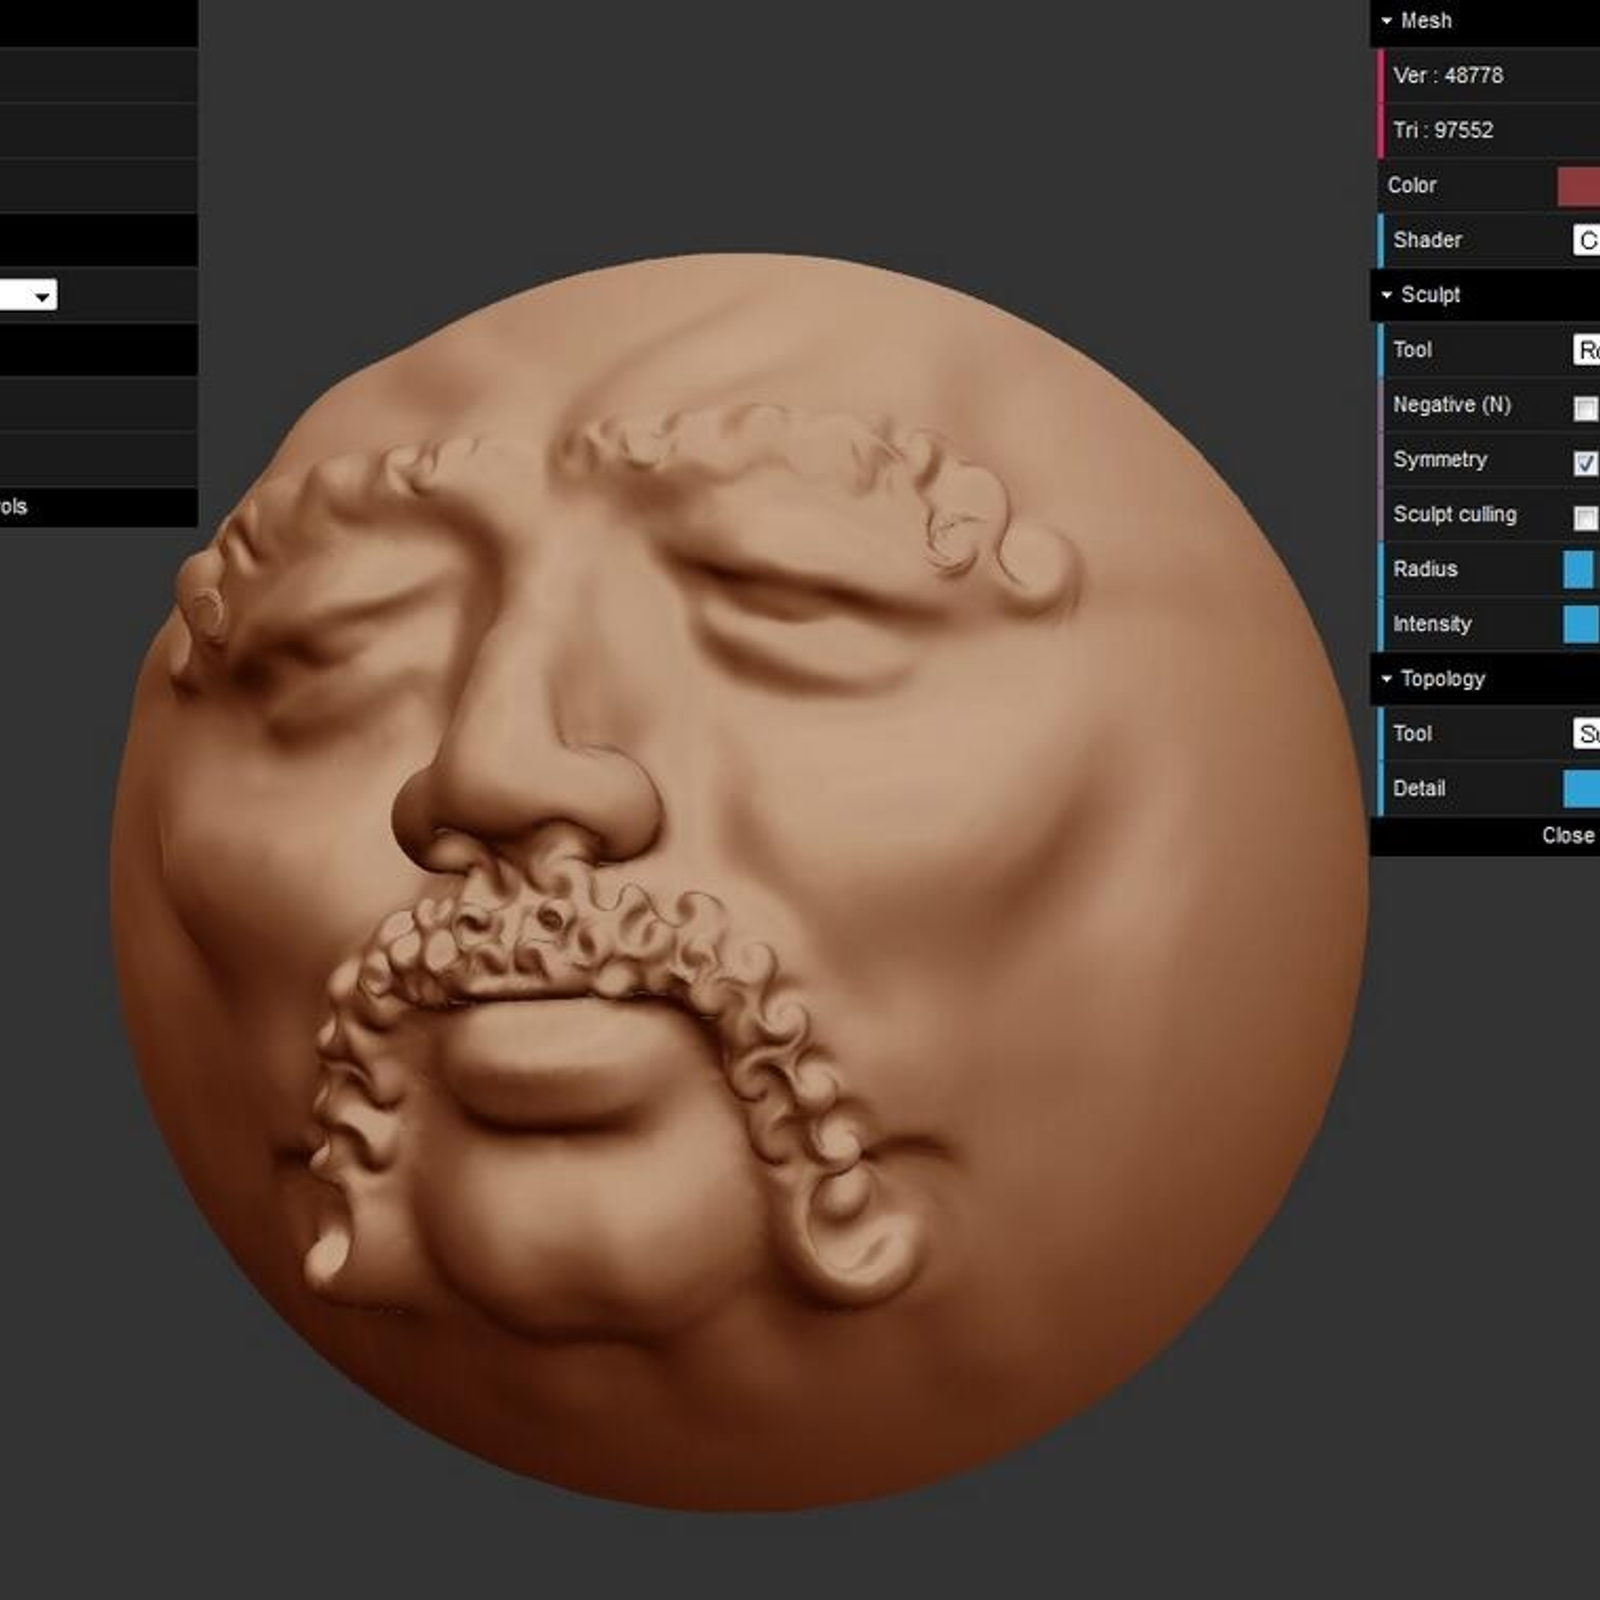The width and height of the screenshot is (1600, 1600).
Task: Click Close at bottom of right panel
Action: coord(1567,836)
